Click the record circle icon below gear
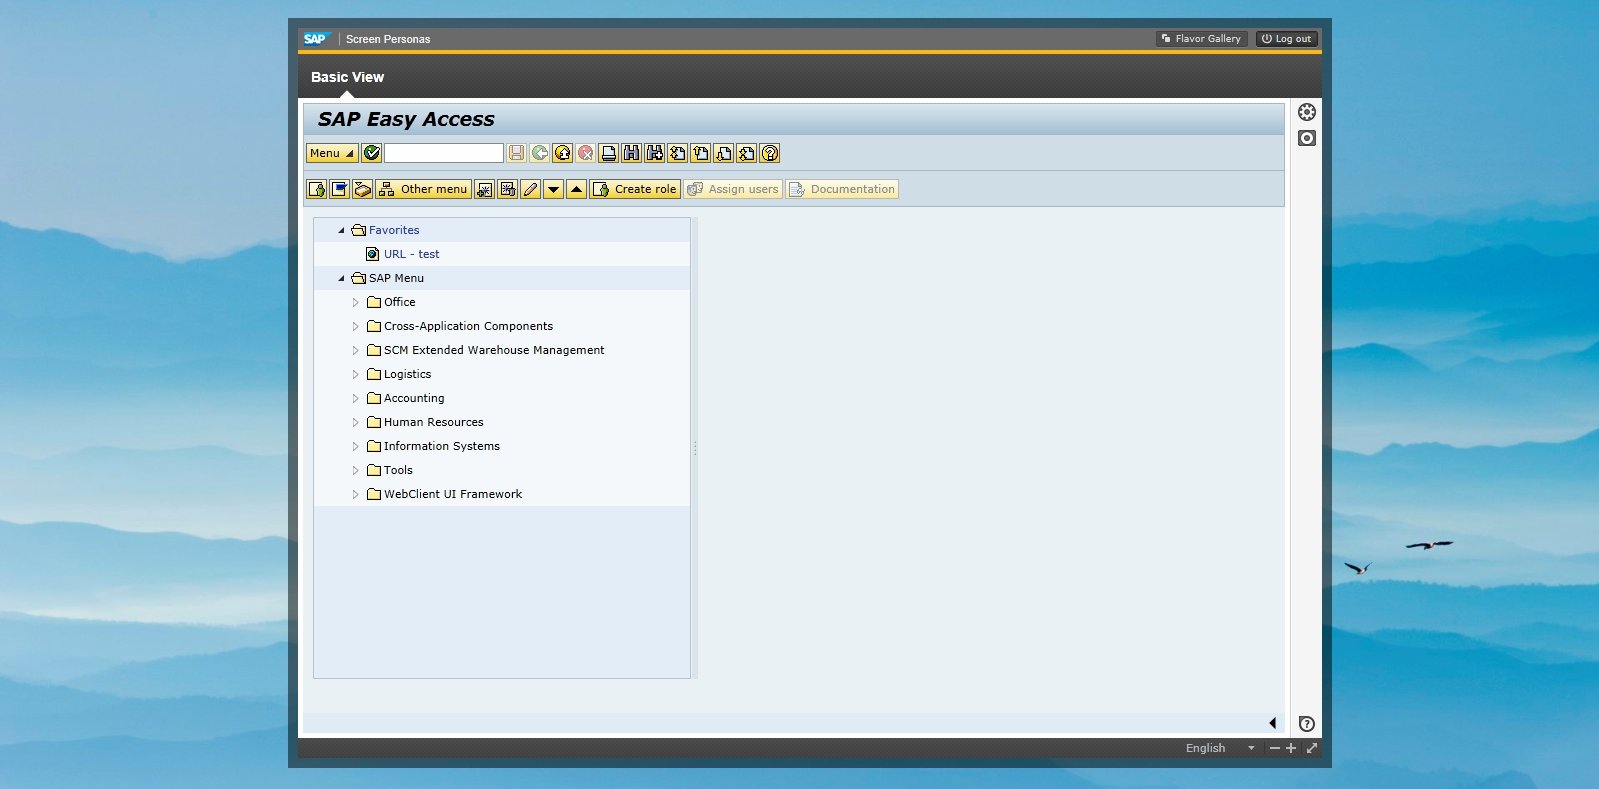 tap(1307, 138)
